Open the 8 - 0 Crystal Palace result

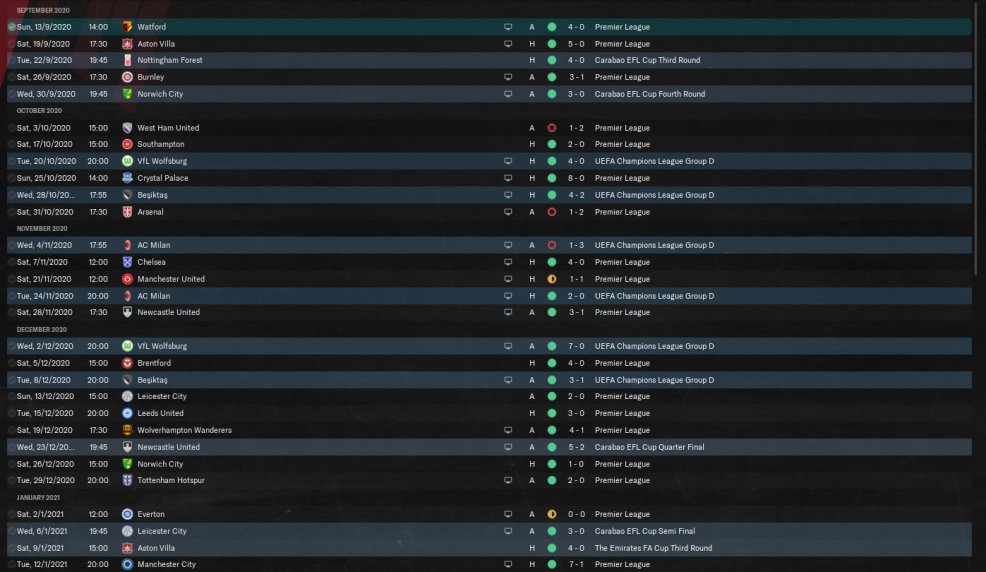tap(576, 178)
